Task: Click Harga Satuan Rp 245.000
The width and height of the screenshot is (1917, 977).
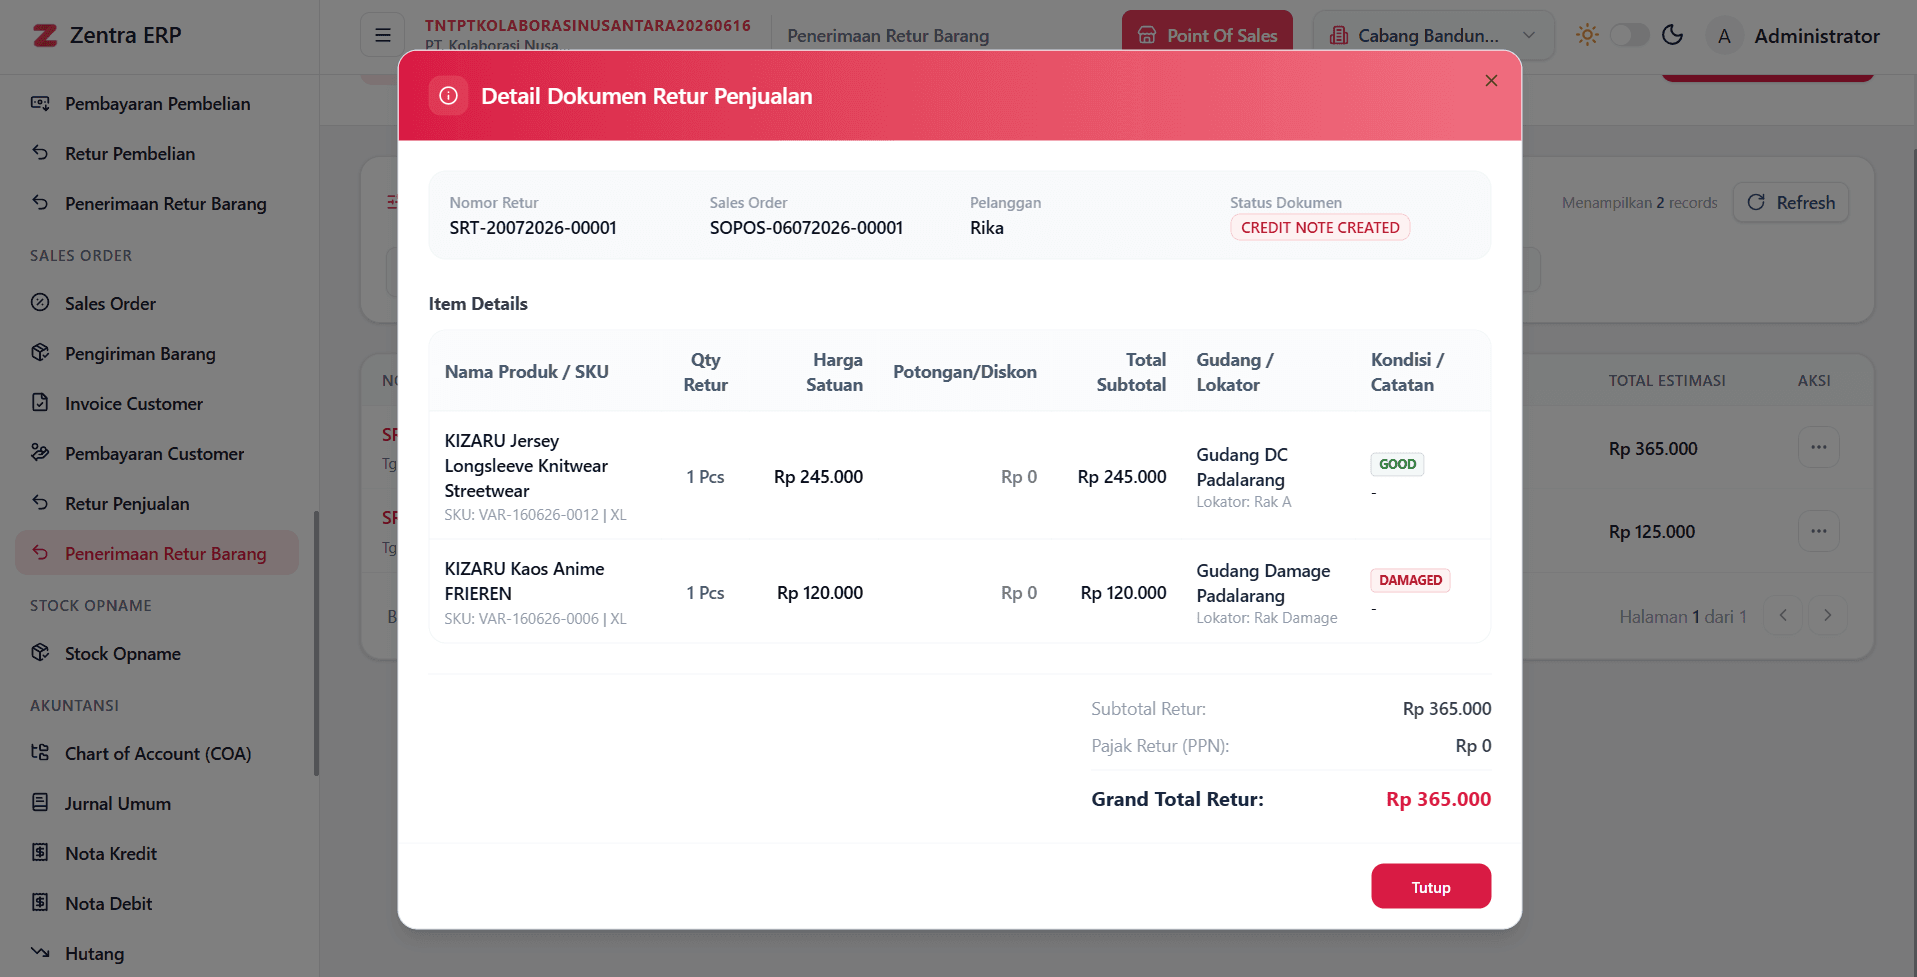Action: click(818, 477)
